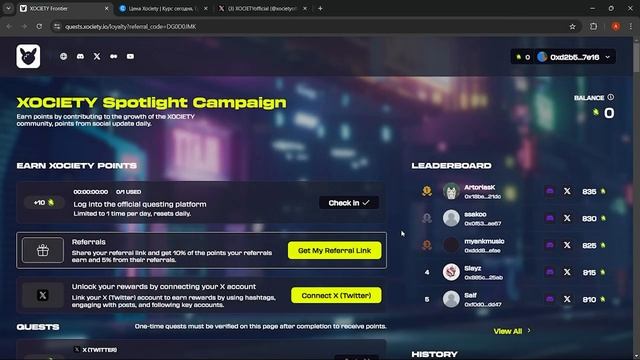Click Discord icon in Saif row
640x360 pixels.
550,299
